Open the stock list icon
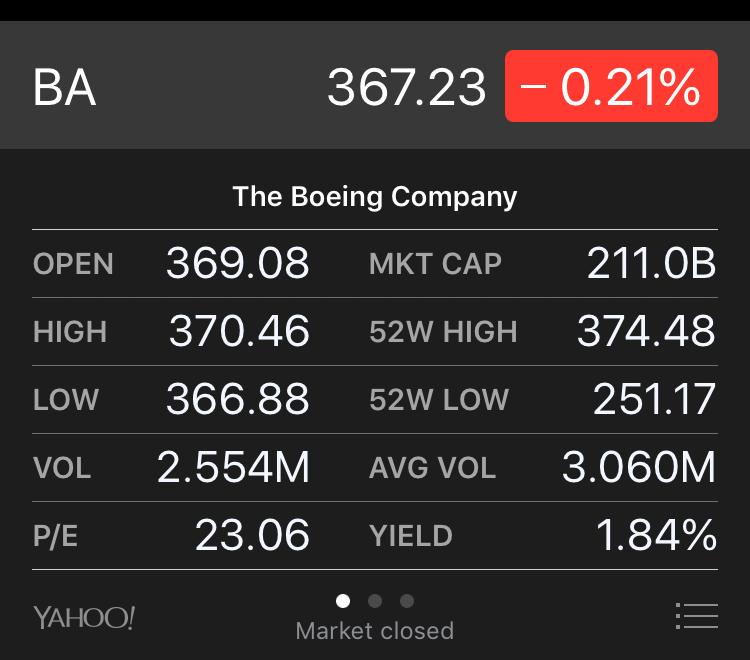 (x=697, y=616)
